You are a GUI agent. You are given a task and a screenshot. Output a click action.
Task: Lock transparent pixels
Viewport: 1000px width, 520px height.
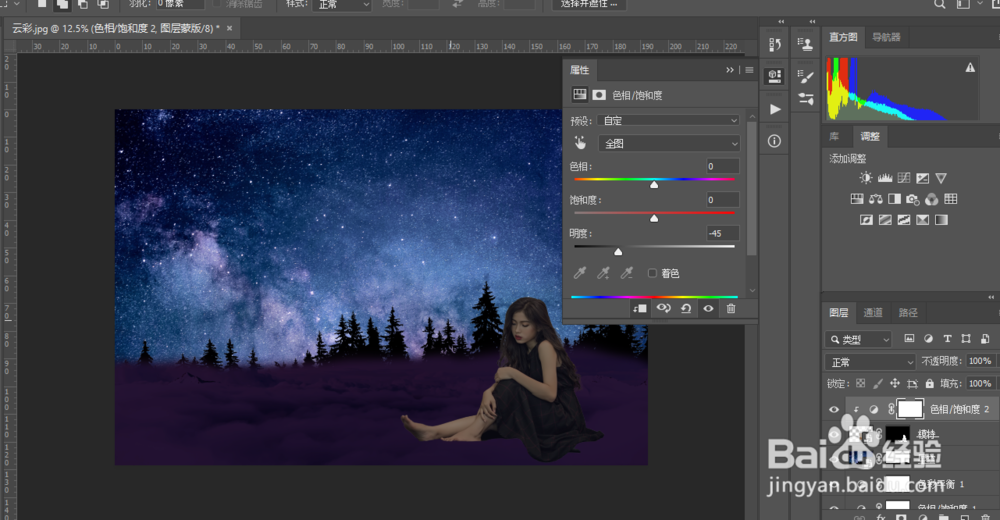pos(860,383)
